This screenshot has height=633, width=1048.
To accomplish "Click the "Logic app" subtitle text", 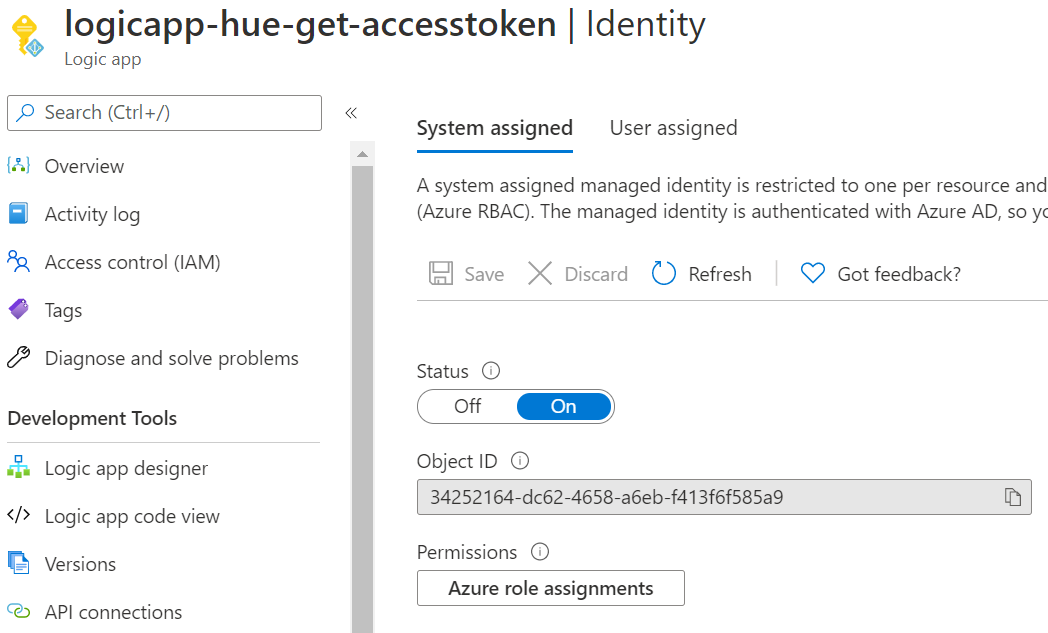I will (x=103, y=59).
